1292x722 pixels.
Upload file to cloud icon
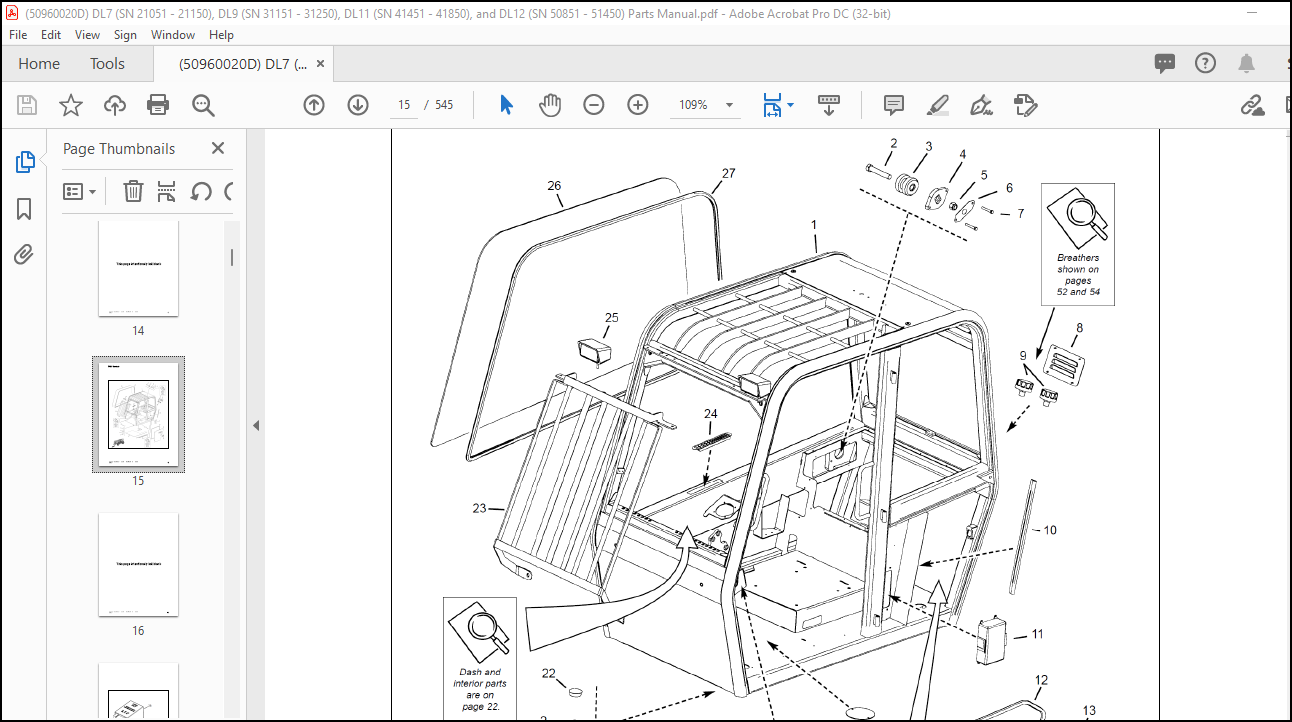point(115,105)
